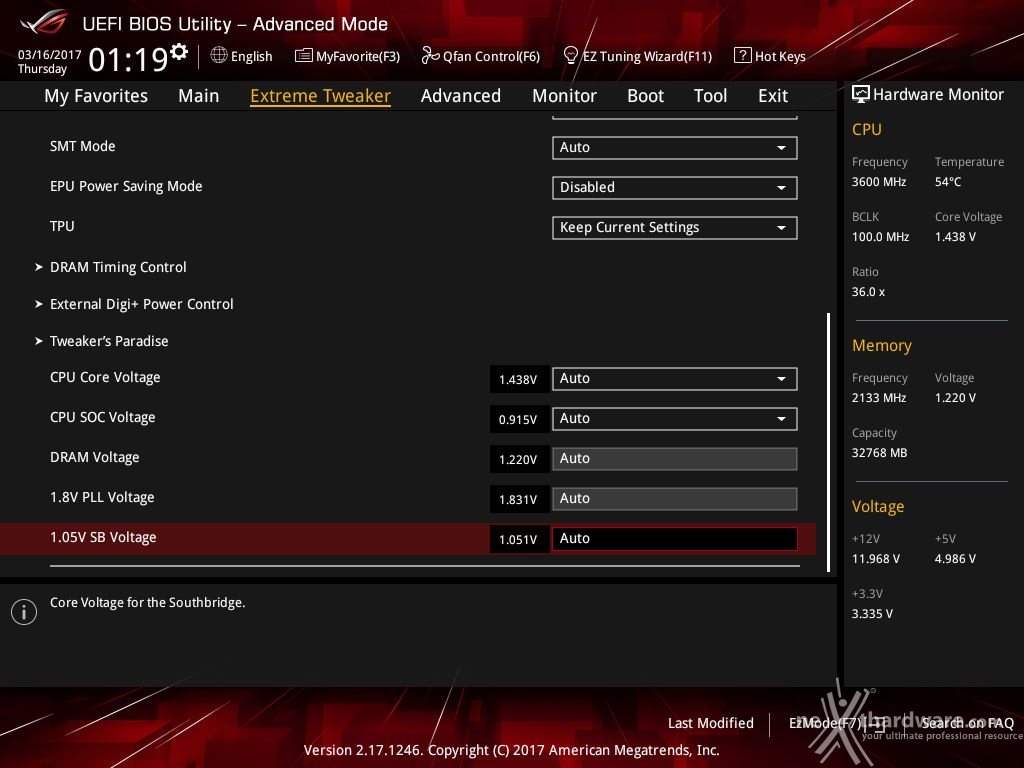
Task: Switch to the Advanced tab
Action: point(460,96)
